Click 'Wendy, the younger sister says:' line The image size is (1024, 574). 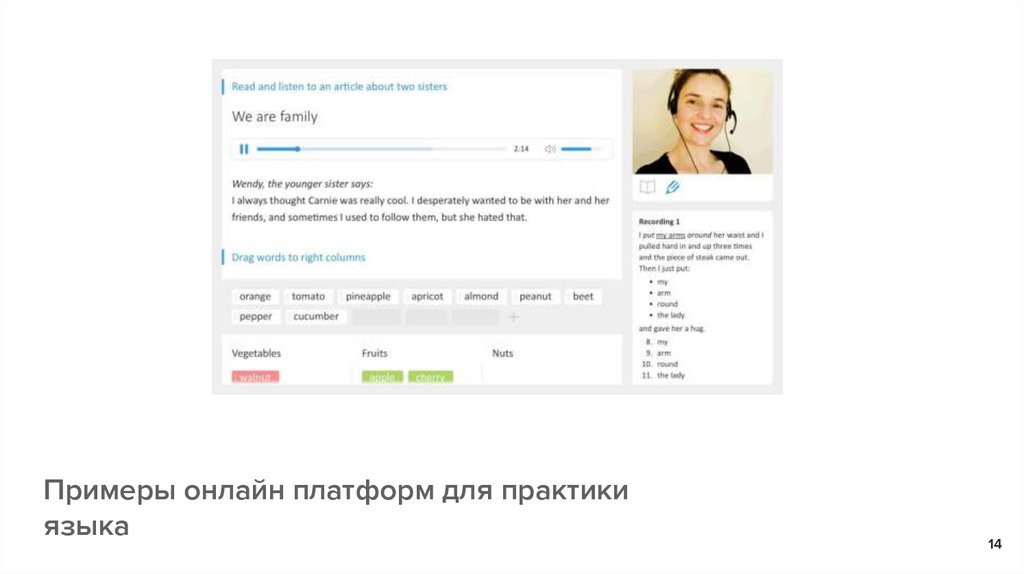(302, 184)
